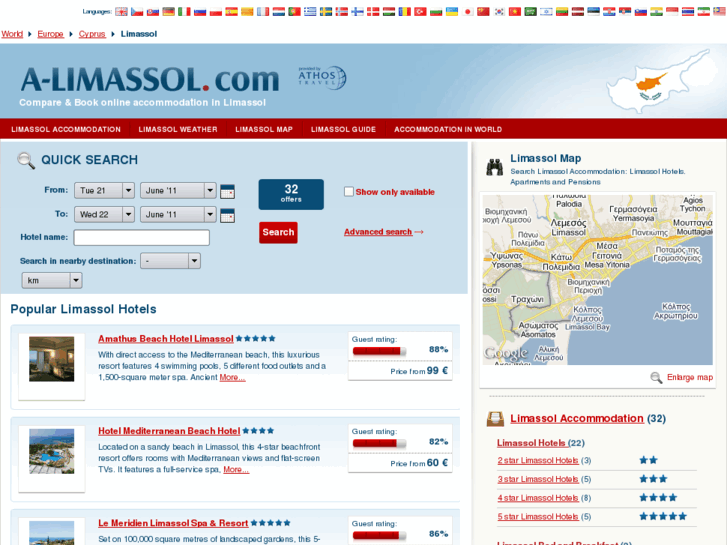The width and height of the screenshot is (727, 545).
Task: Open the From date calendar icon
Action: [x=227, y=191]
